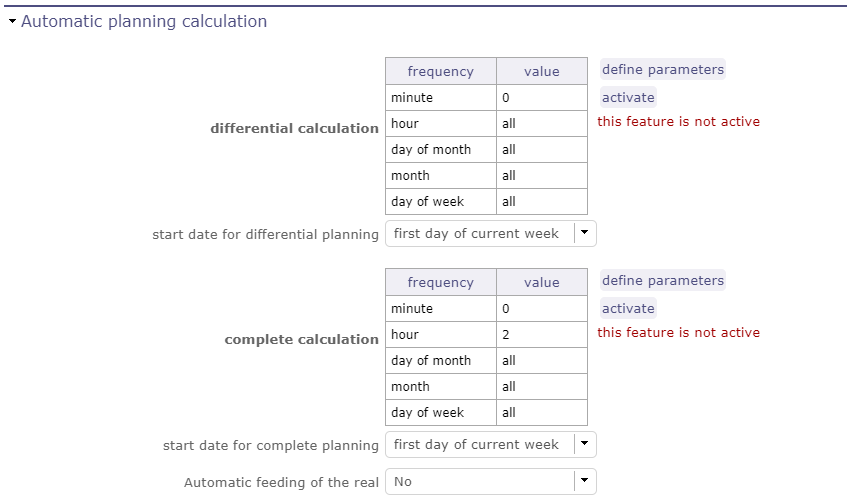Click the value header in complete table

click(x=541, y=283)
